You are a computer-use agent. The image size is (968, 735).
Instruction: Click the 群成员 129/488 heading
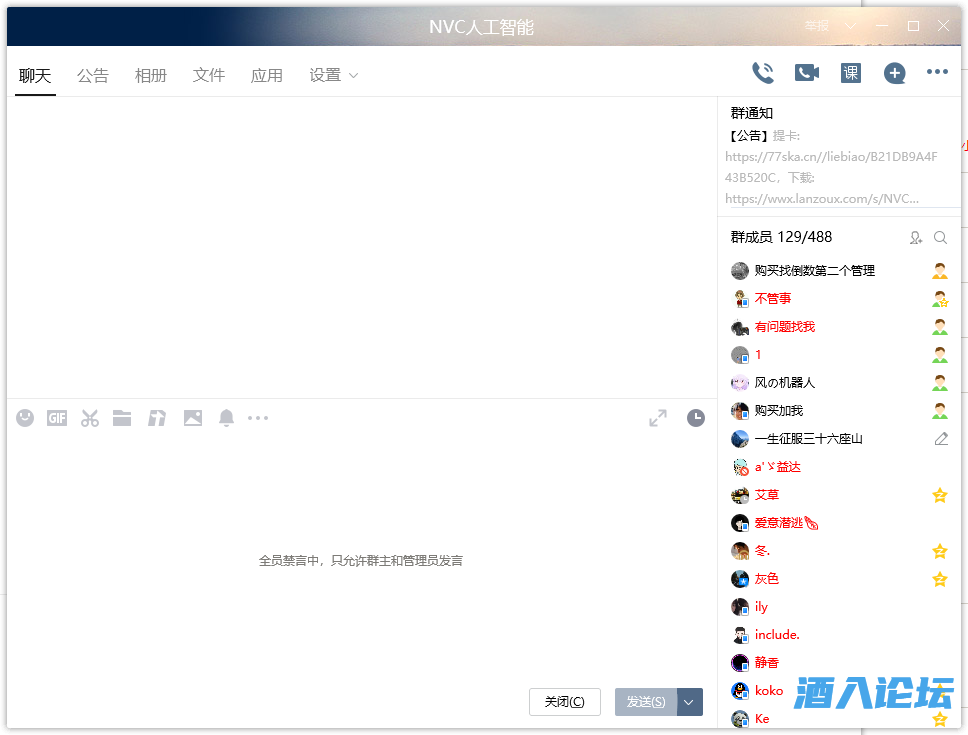[781, 238]
